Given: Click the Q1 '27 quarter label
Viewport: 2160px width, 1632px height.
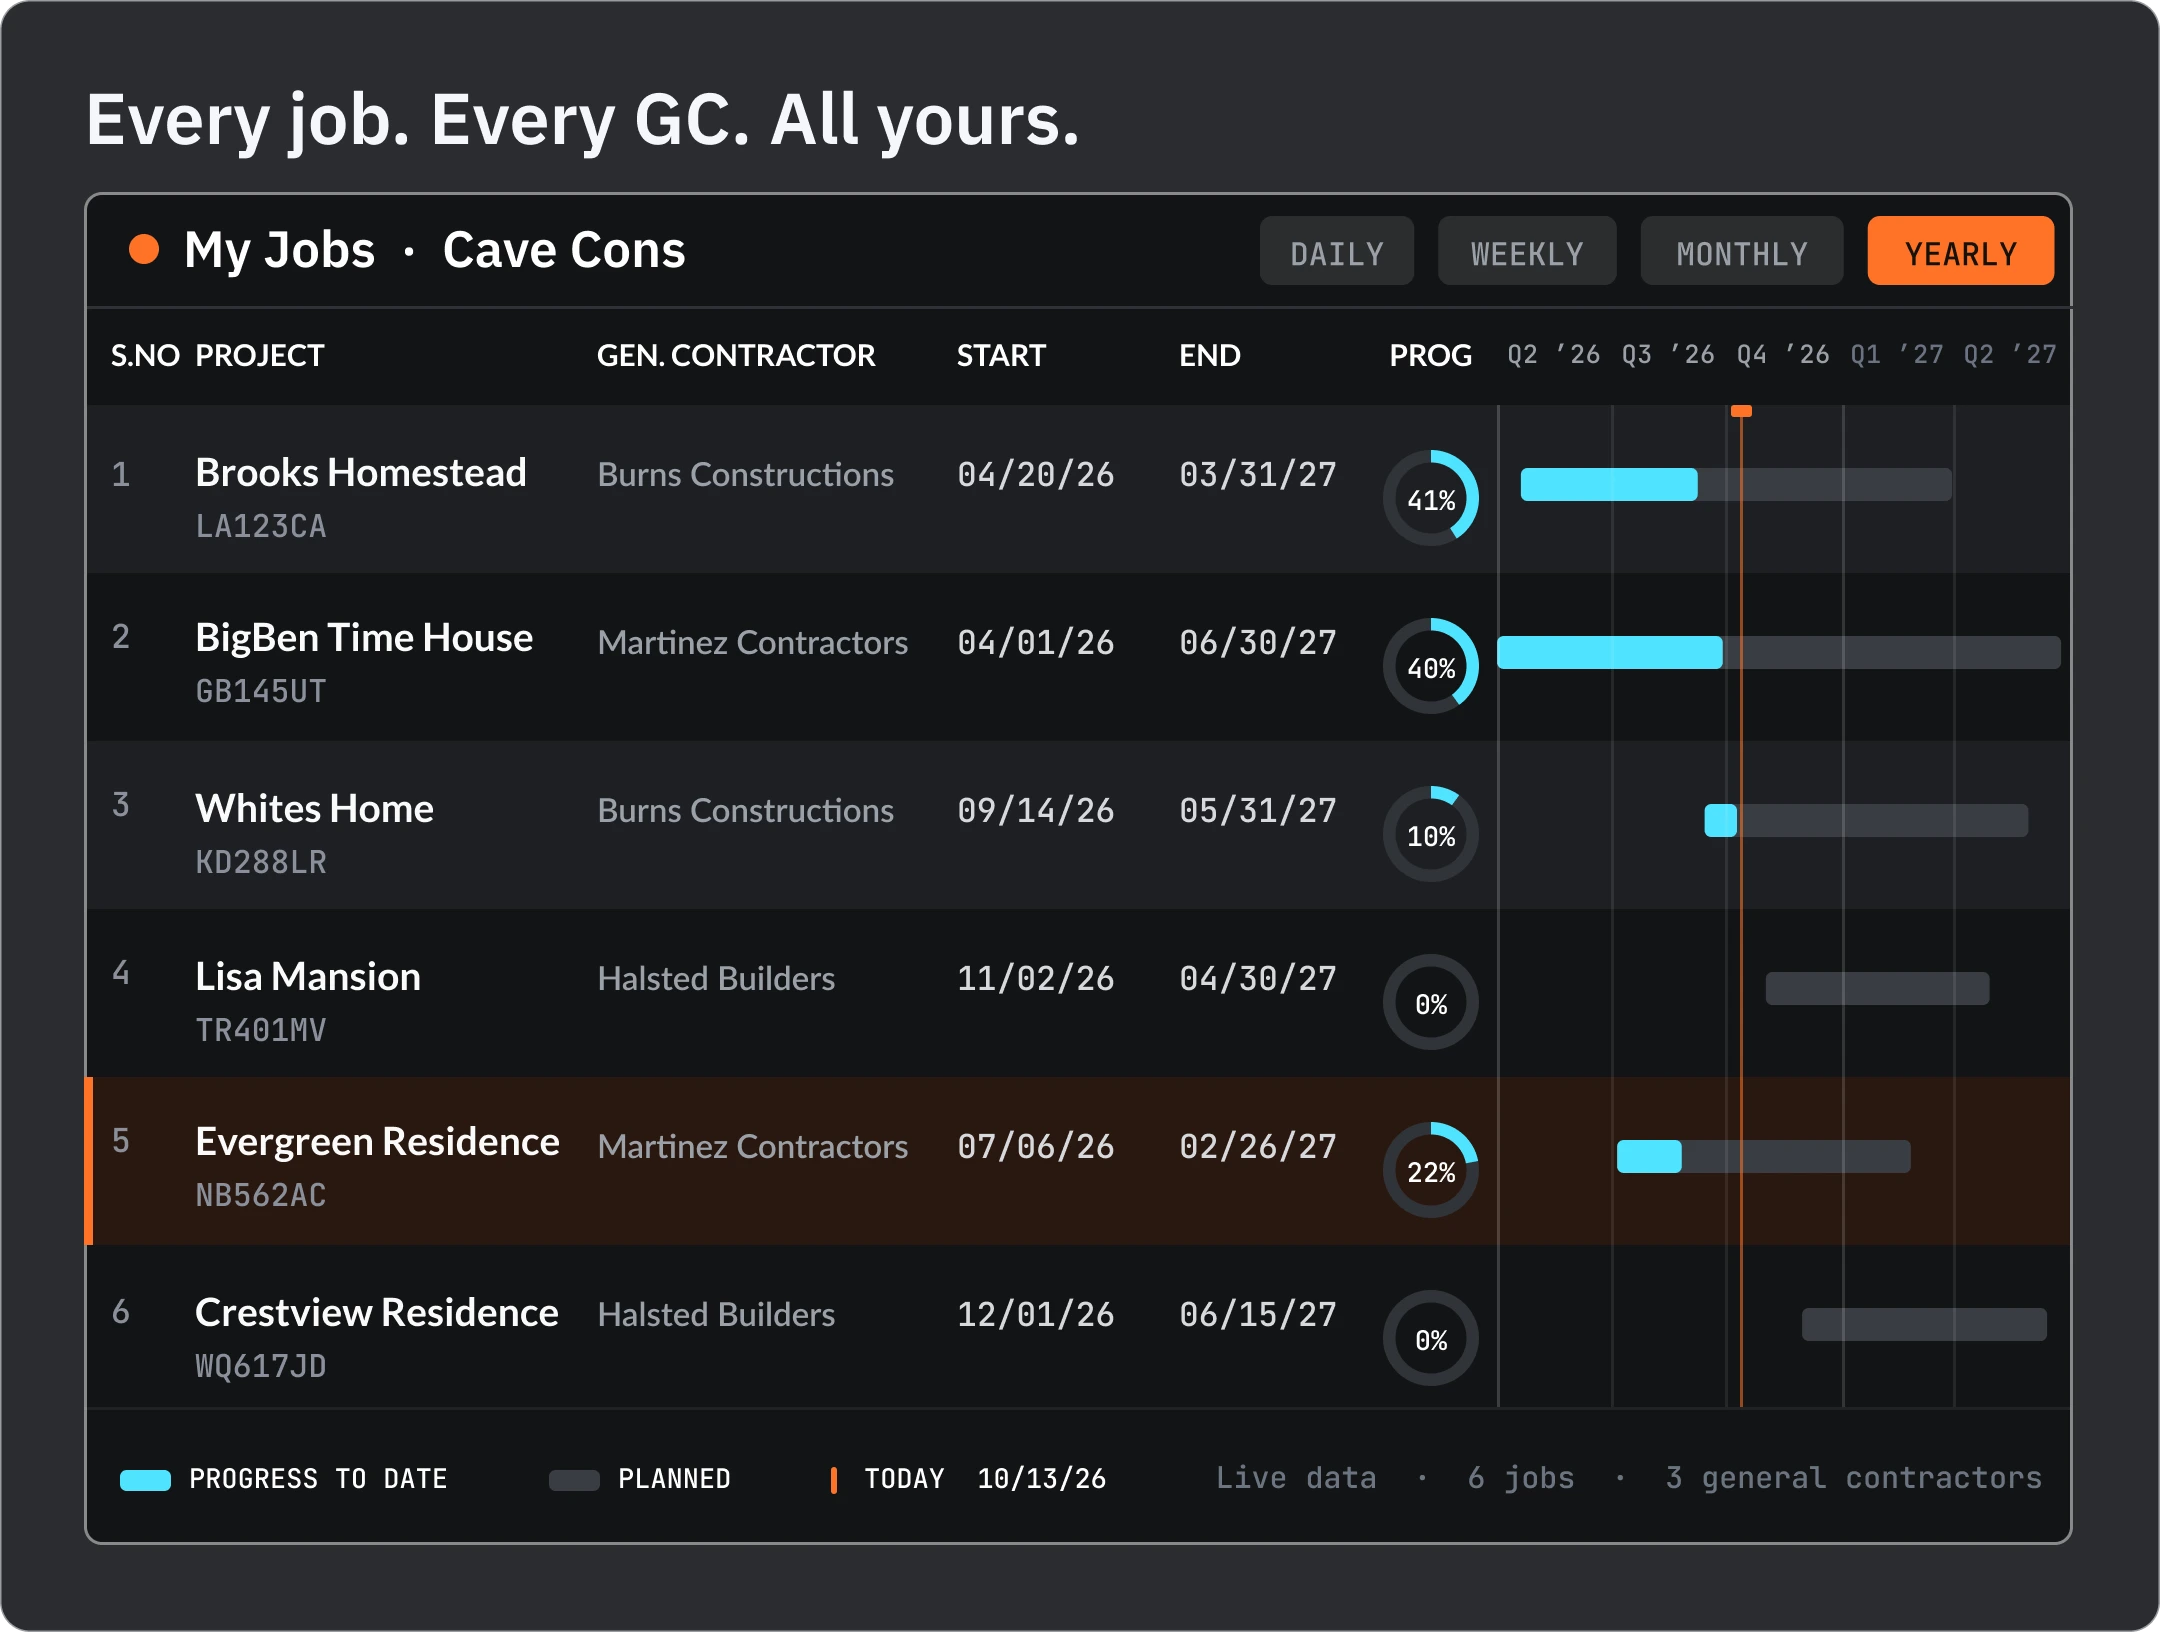Looking at the screenshot, I should (x=1896, y=354).
